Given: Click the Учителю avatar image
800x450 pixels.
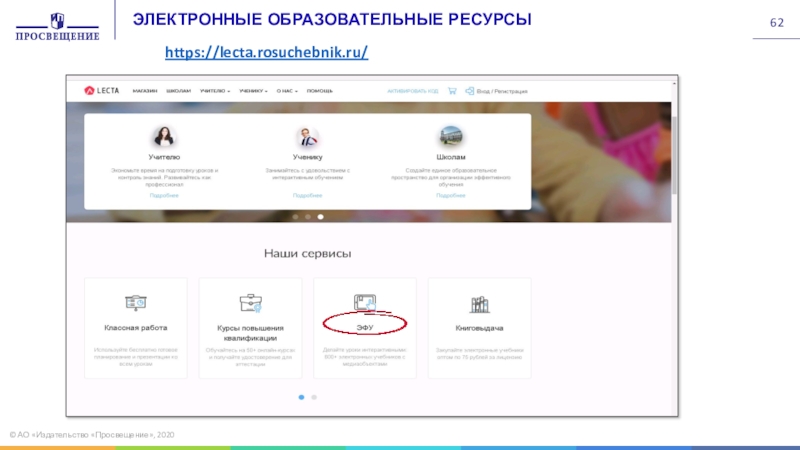Looking at the screenshot, I should [x=164, y=136].
